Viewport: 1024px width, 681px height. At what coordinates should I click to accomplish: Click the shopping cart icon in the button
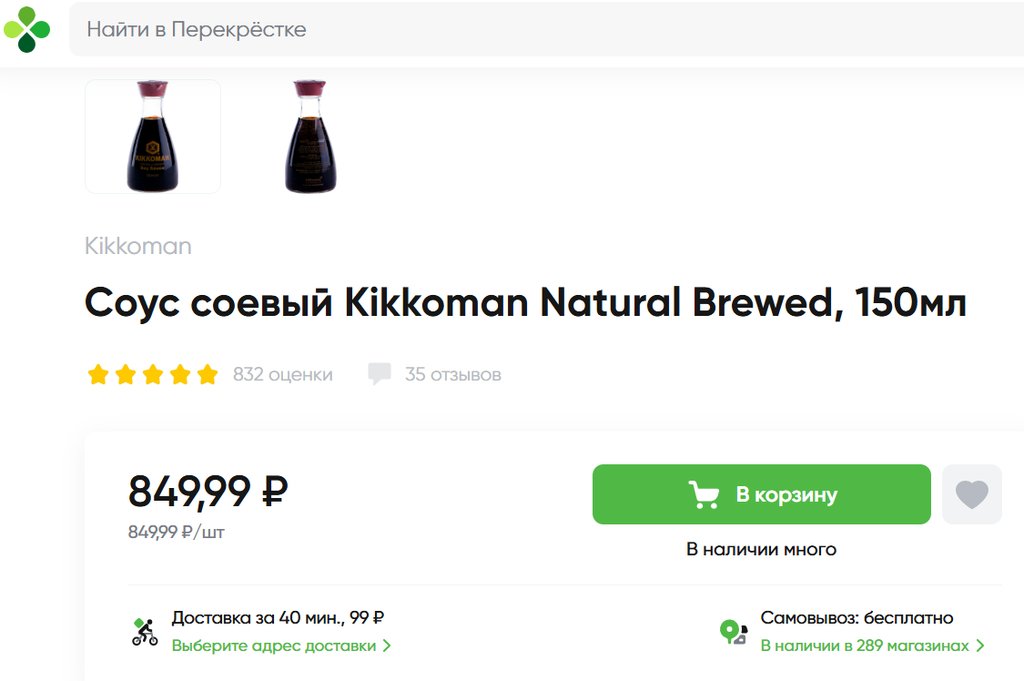click(704, 494)
